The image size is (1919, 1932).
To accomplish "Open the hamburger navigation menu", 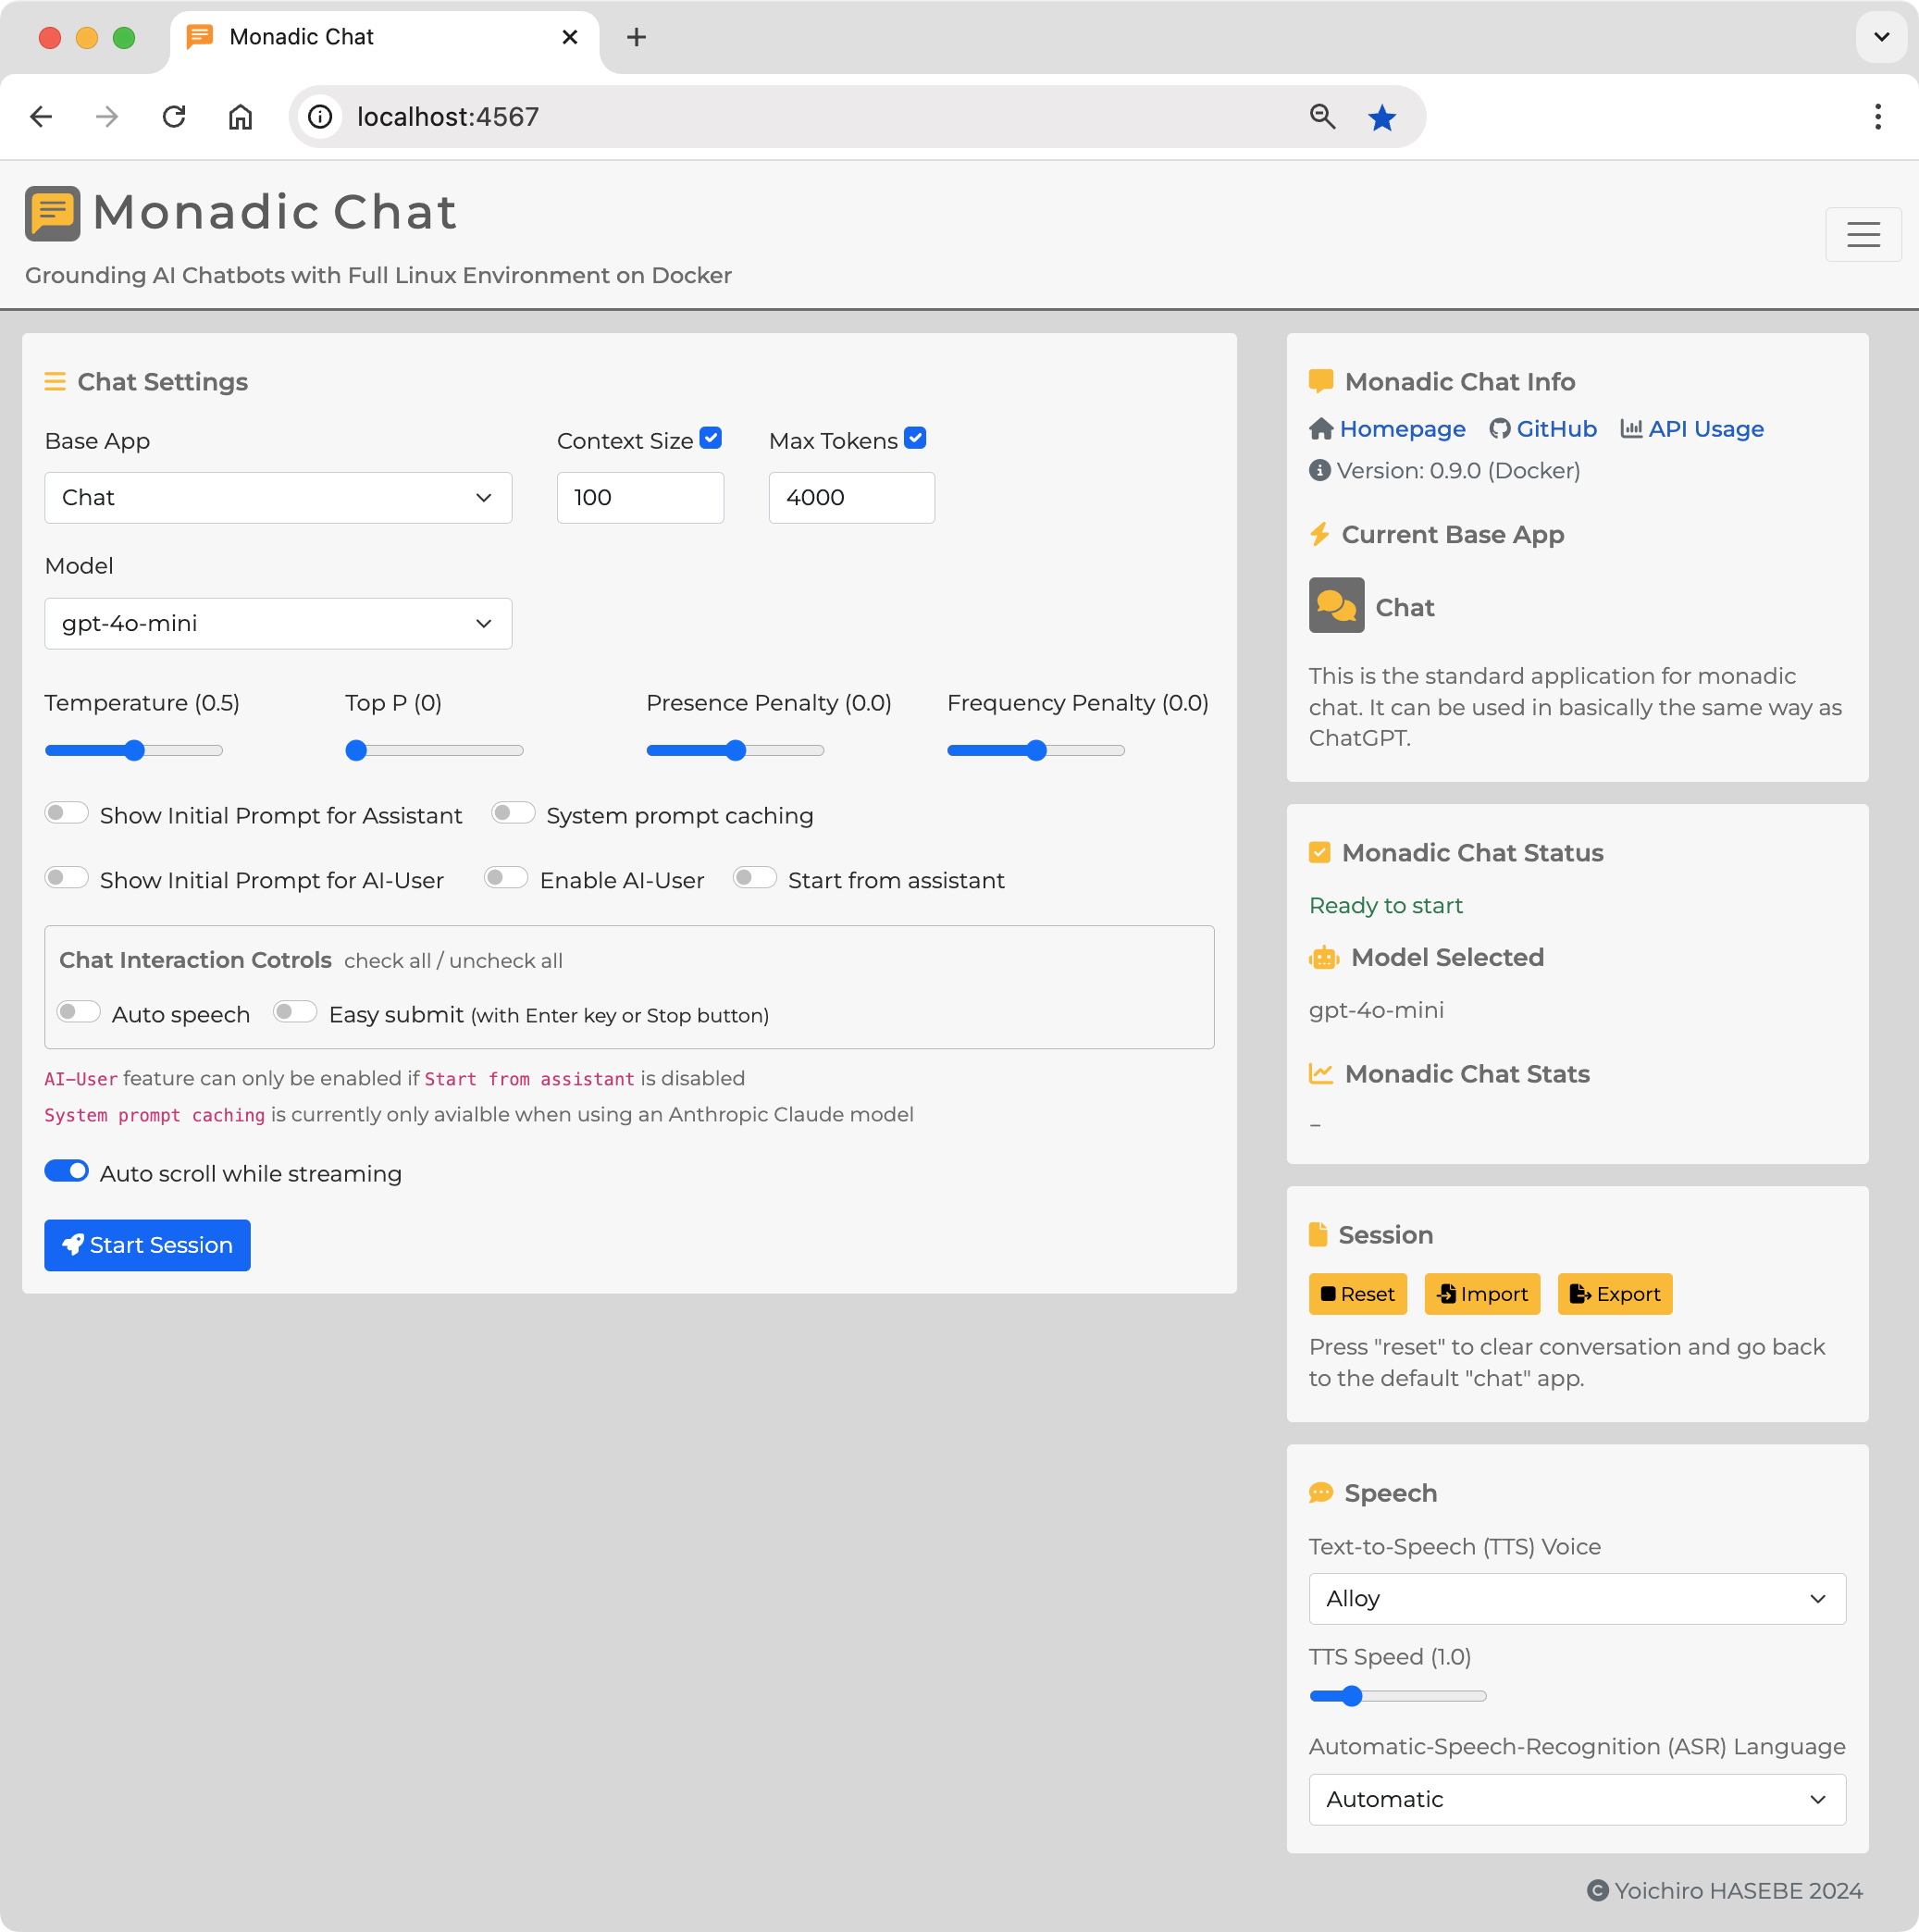I will pos(1862,235).
